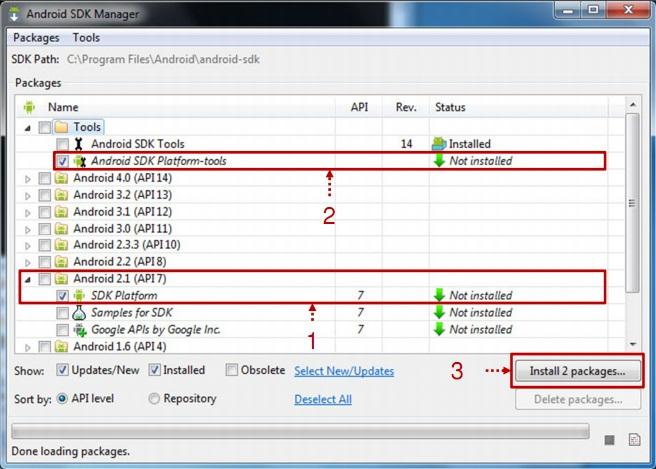Click the package list scrollbar thumb
The height and width of the screenshot is (469, 656).
coord(632,203)
